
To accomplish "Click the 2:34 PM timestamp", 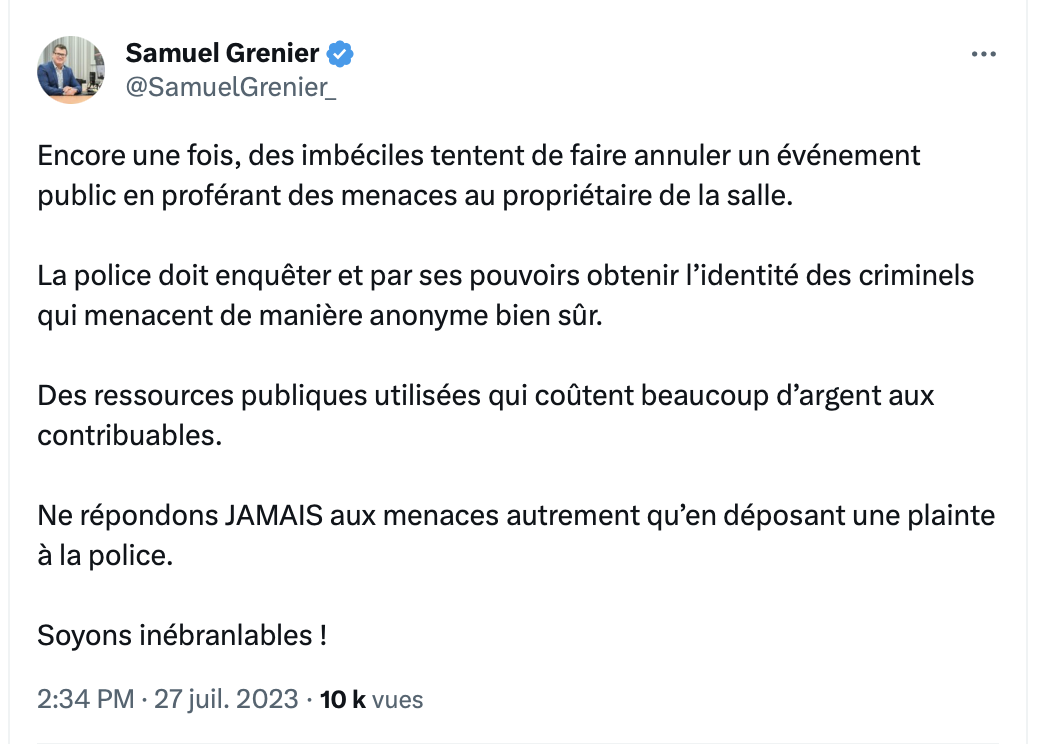I will click(85, 699).
